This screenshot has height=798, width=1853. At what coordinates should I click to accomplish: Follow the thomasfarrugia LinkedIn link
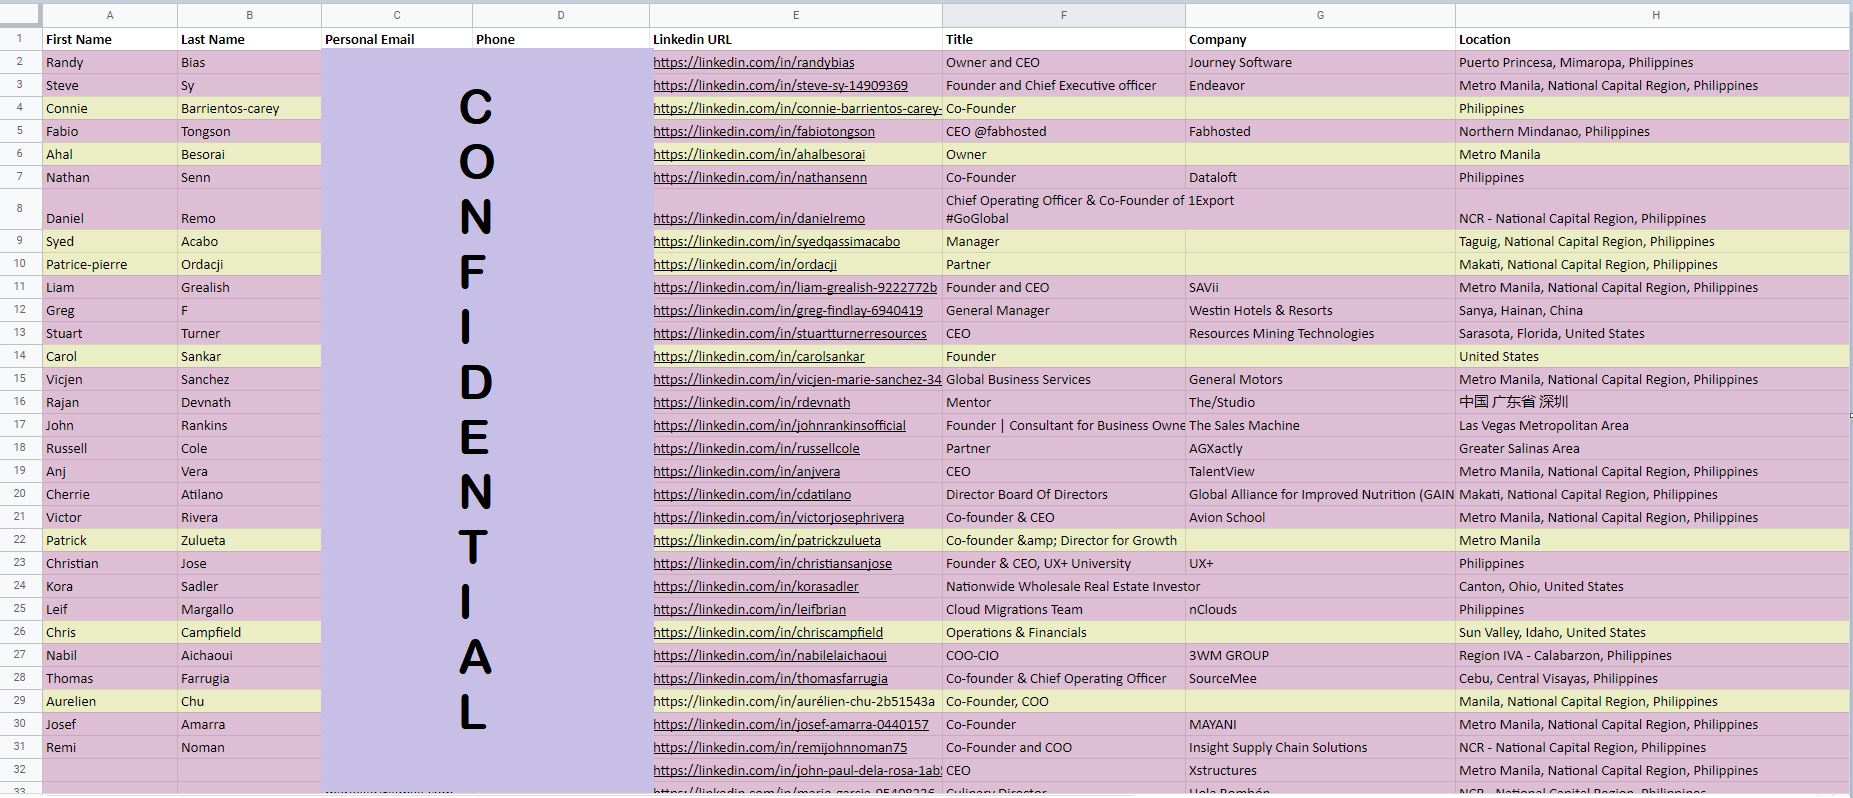771,678
